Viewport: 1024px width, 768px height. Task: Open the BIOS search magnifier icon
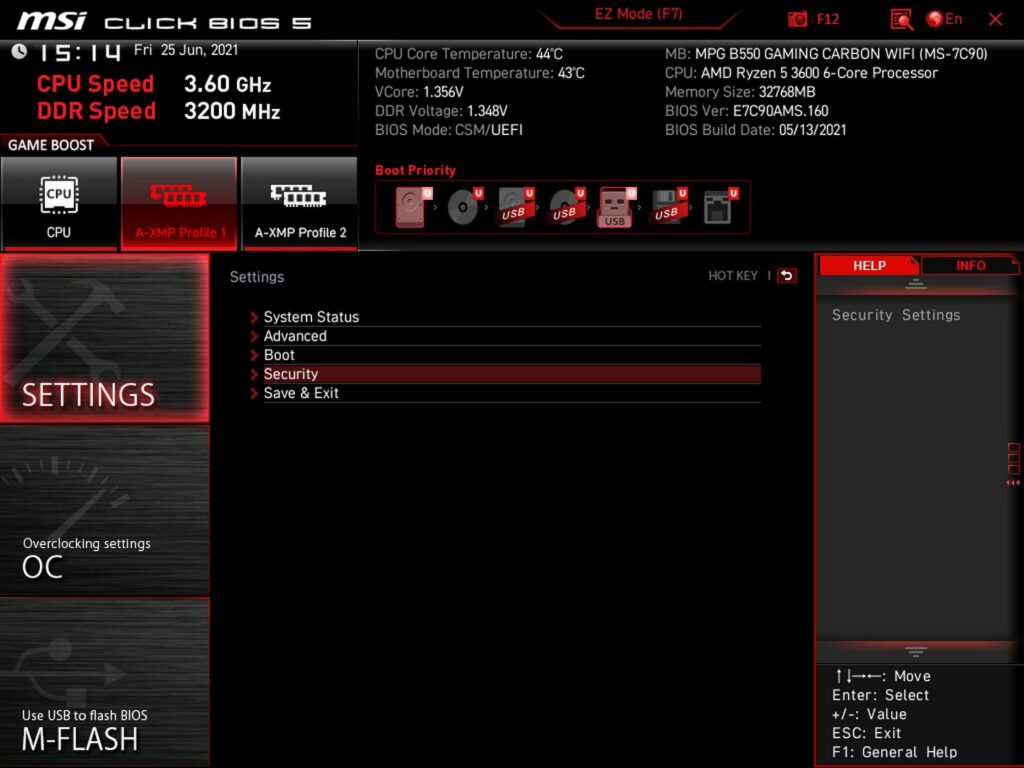[901, 20]
